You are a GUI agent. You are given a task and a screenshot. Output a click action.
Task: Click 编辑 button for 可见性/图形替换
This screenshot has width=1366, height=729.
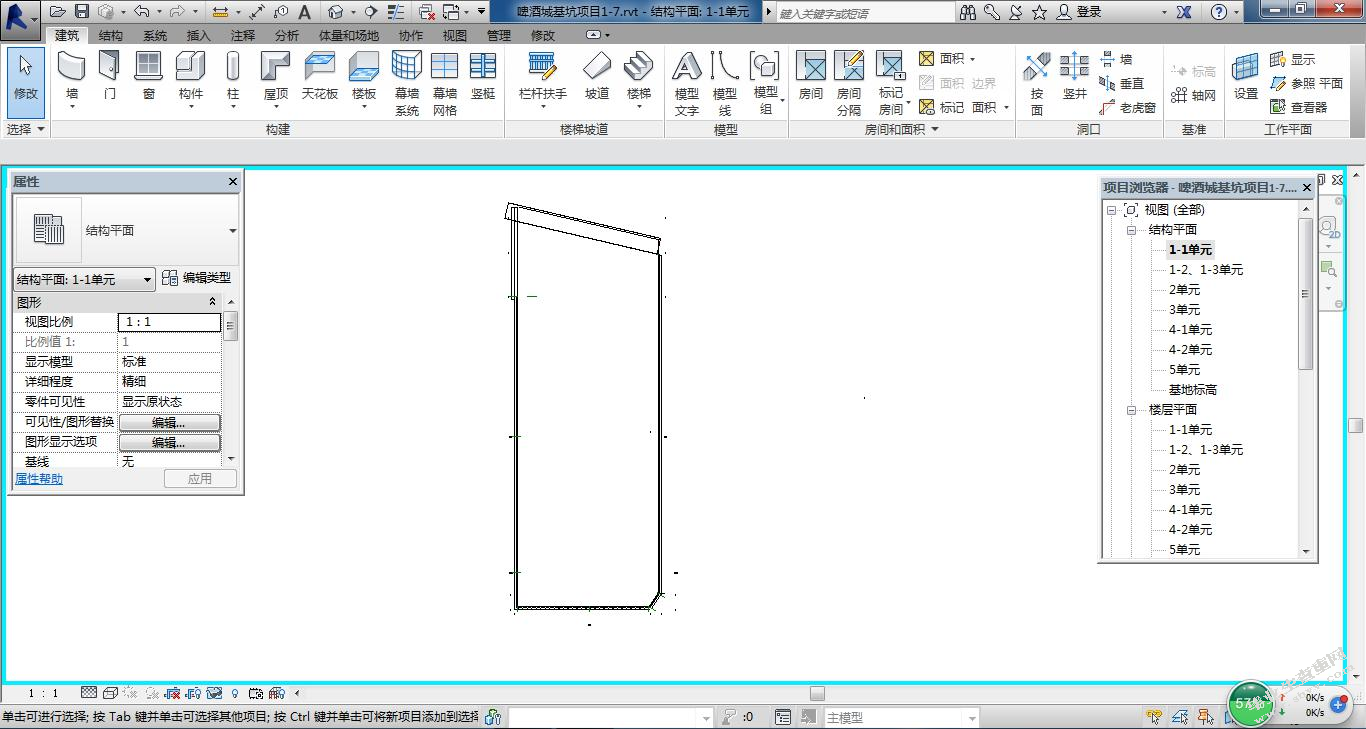point(169,422)
